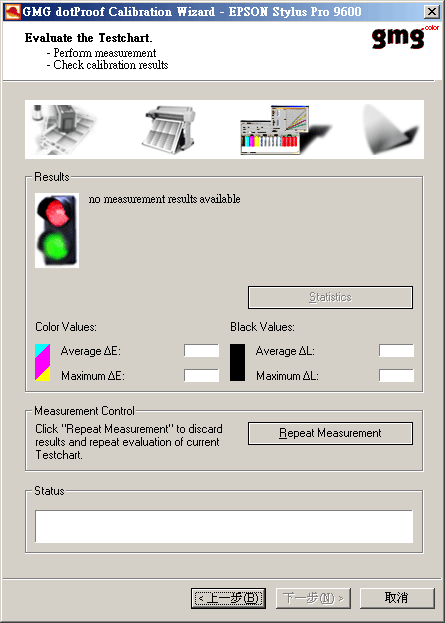Click the color gamut step icon
This screenshot has height=623, width=445.
pos(390,130)
